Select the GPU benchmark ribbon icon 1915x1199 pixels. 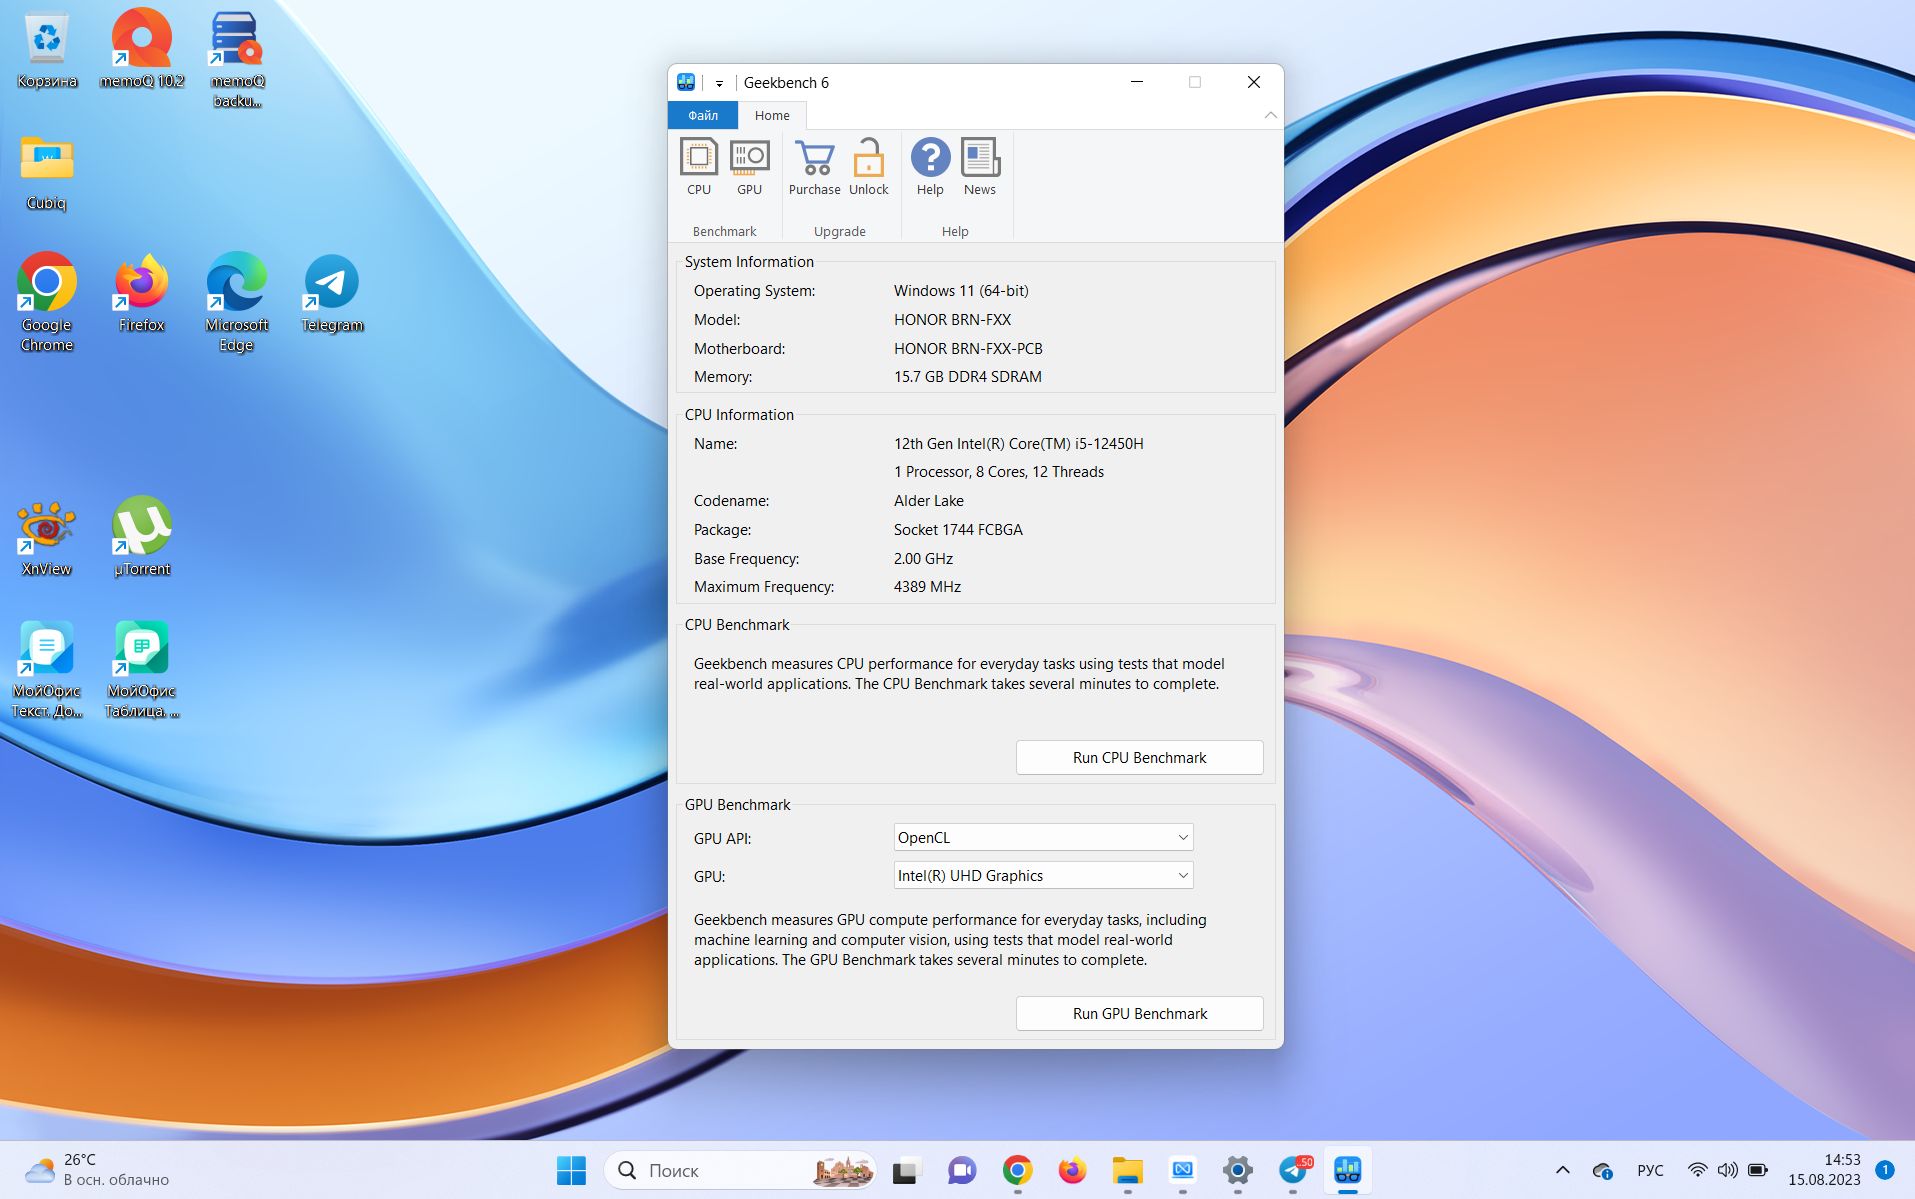[749, 167]
